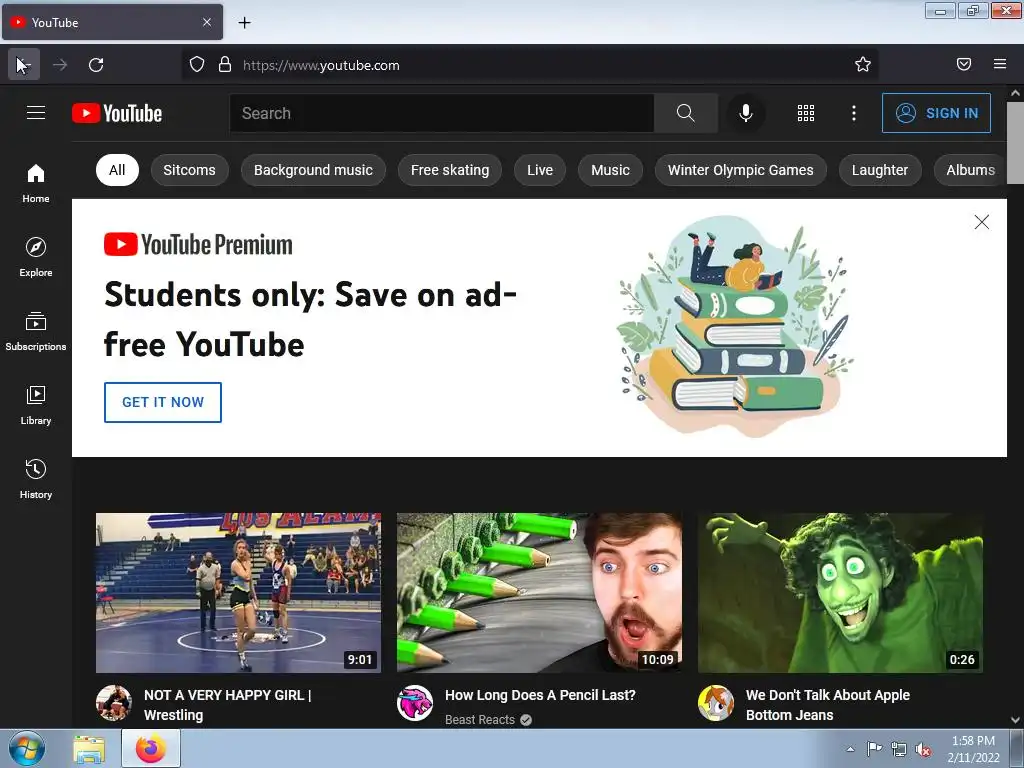
Task: Save page to Pocket
Action: coord(964,64)
